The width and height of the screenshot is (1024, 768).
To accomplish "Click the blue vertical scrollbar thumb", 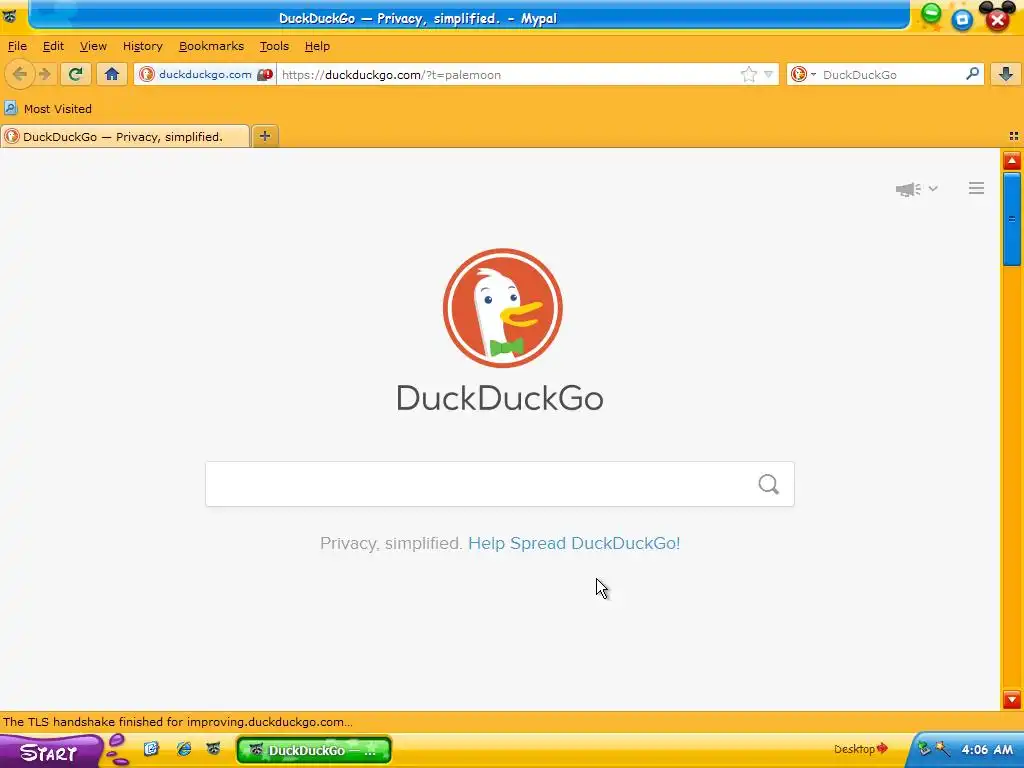I will (1012, 219).
